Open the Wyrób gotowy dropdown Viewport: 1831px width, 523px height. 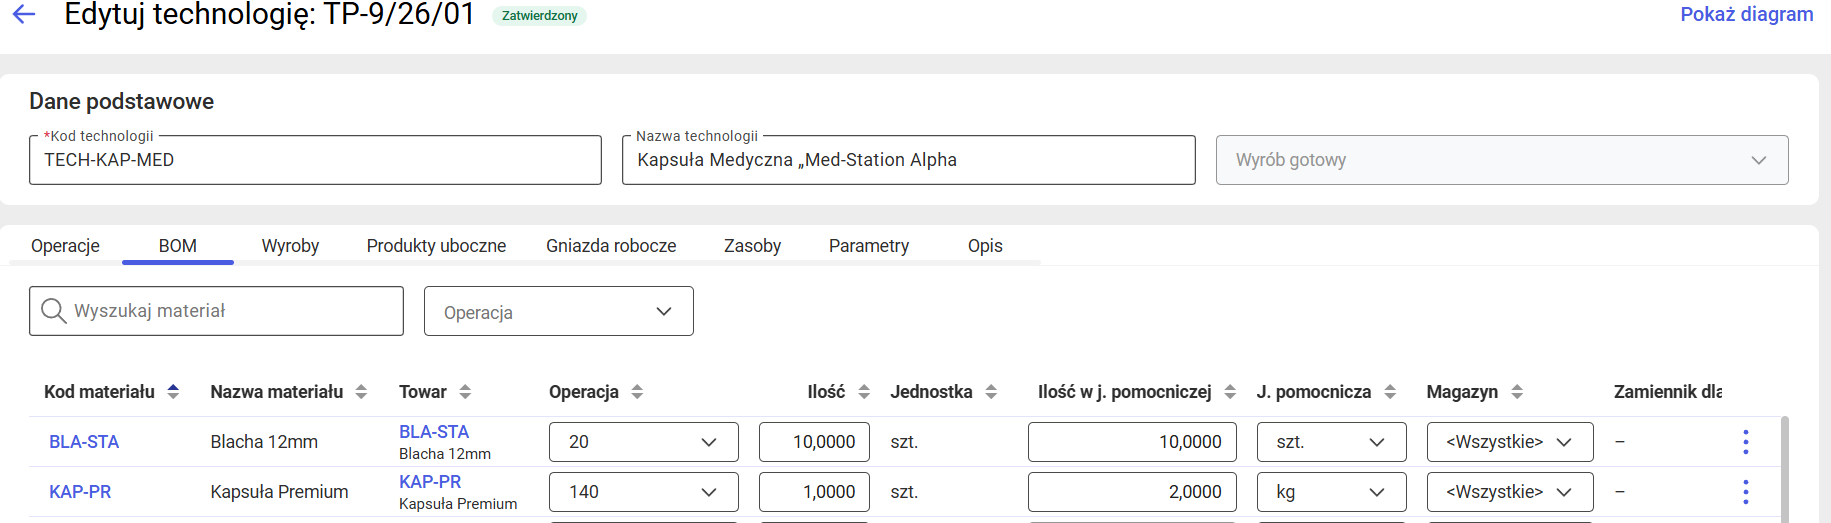point(1501,160)
